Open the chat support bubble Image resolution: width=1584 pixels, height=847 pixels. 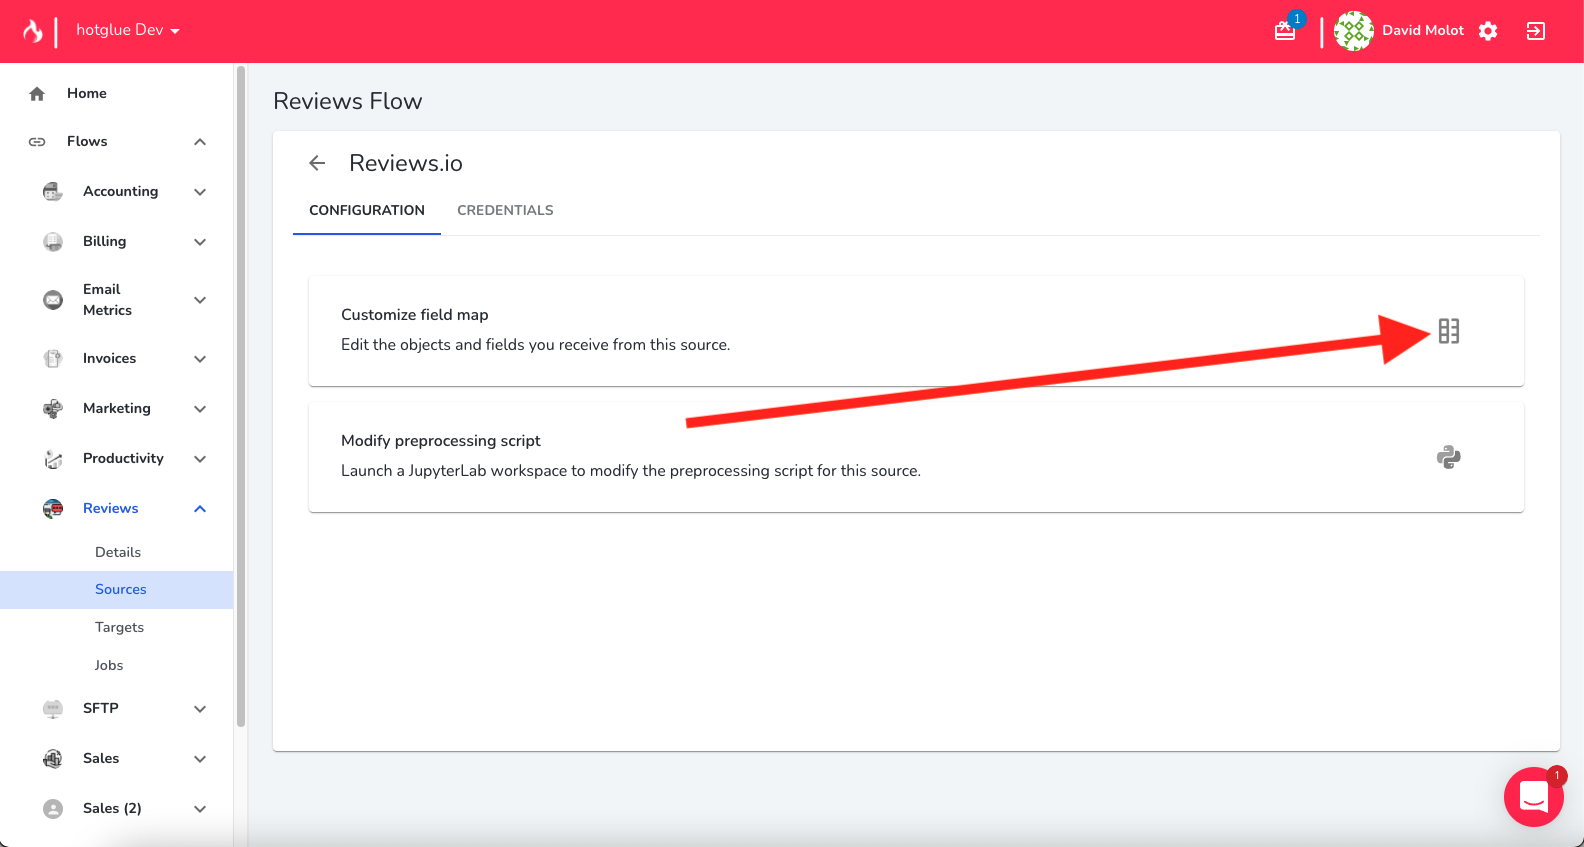tap(1534, 797)
